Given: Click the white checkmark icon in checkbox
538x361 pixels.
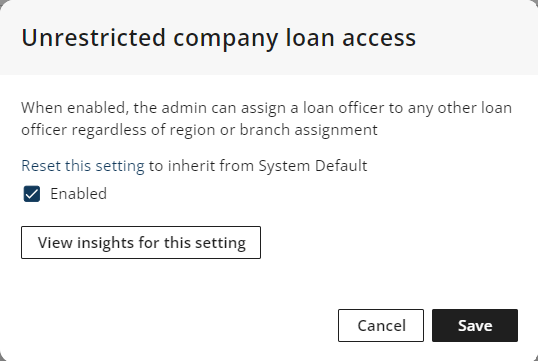Looking at the screenshot, I should click(32, 194).
